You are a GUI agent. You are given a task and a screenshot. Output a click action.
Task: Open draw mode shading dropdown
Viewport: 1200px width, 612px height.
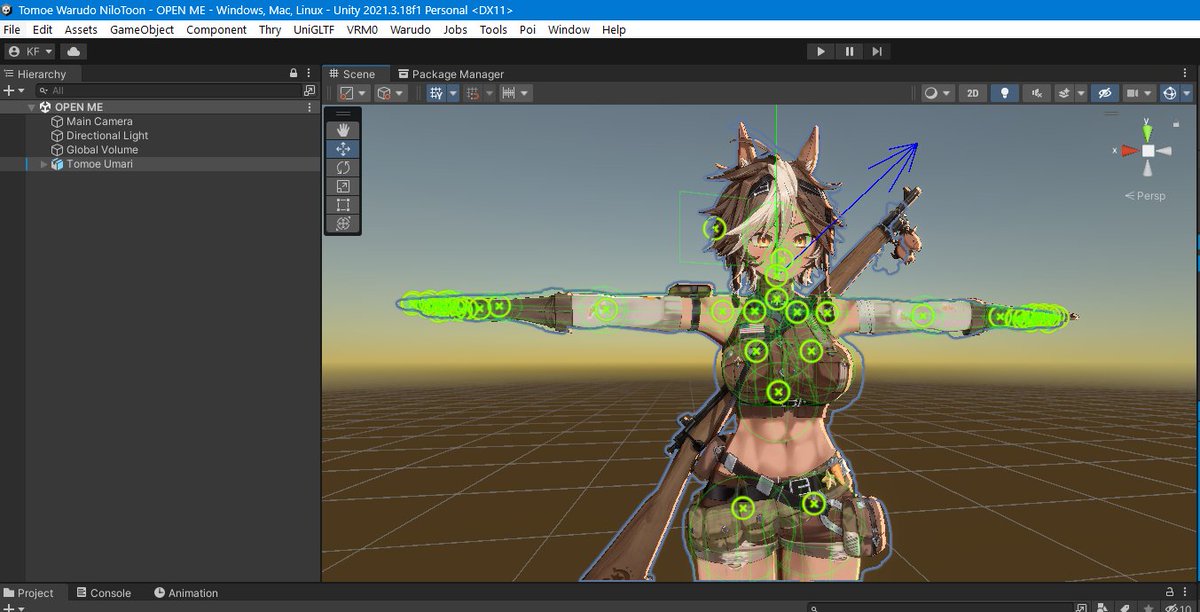937,93
